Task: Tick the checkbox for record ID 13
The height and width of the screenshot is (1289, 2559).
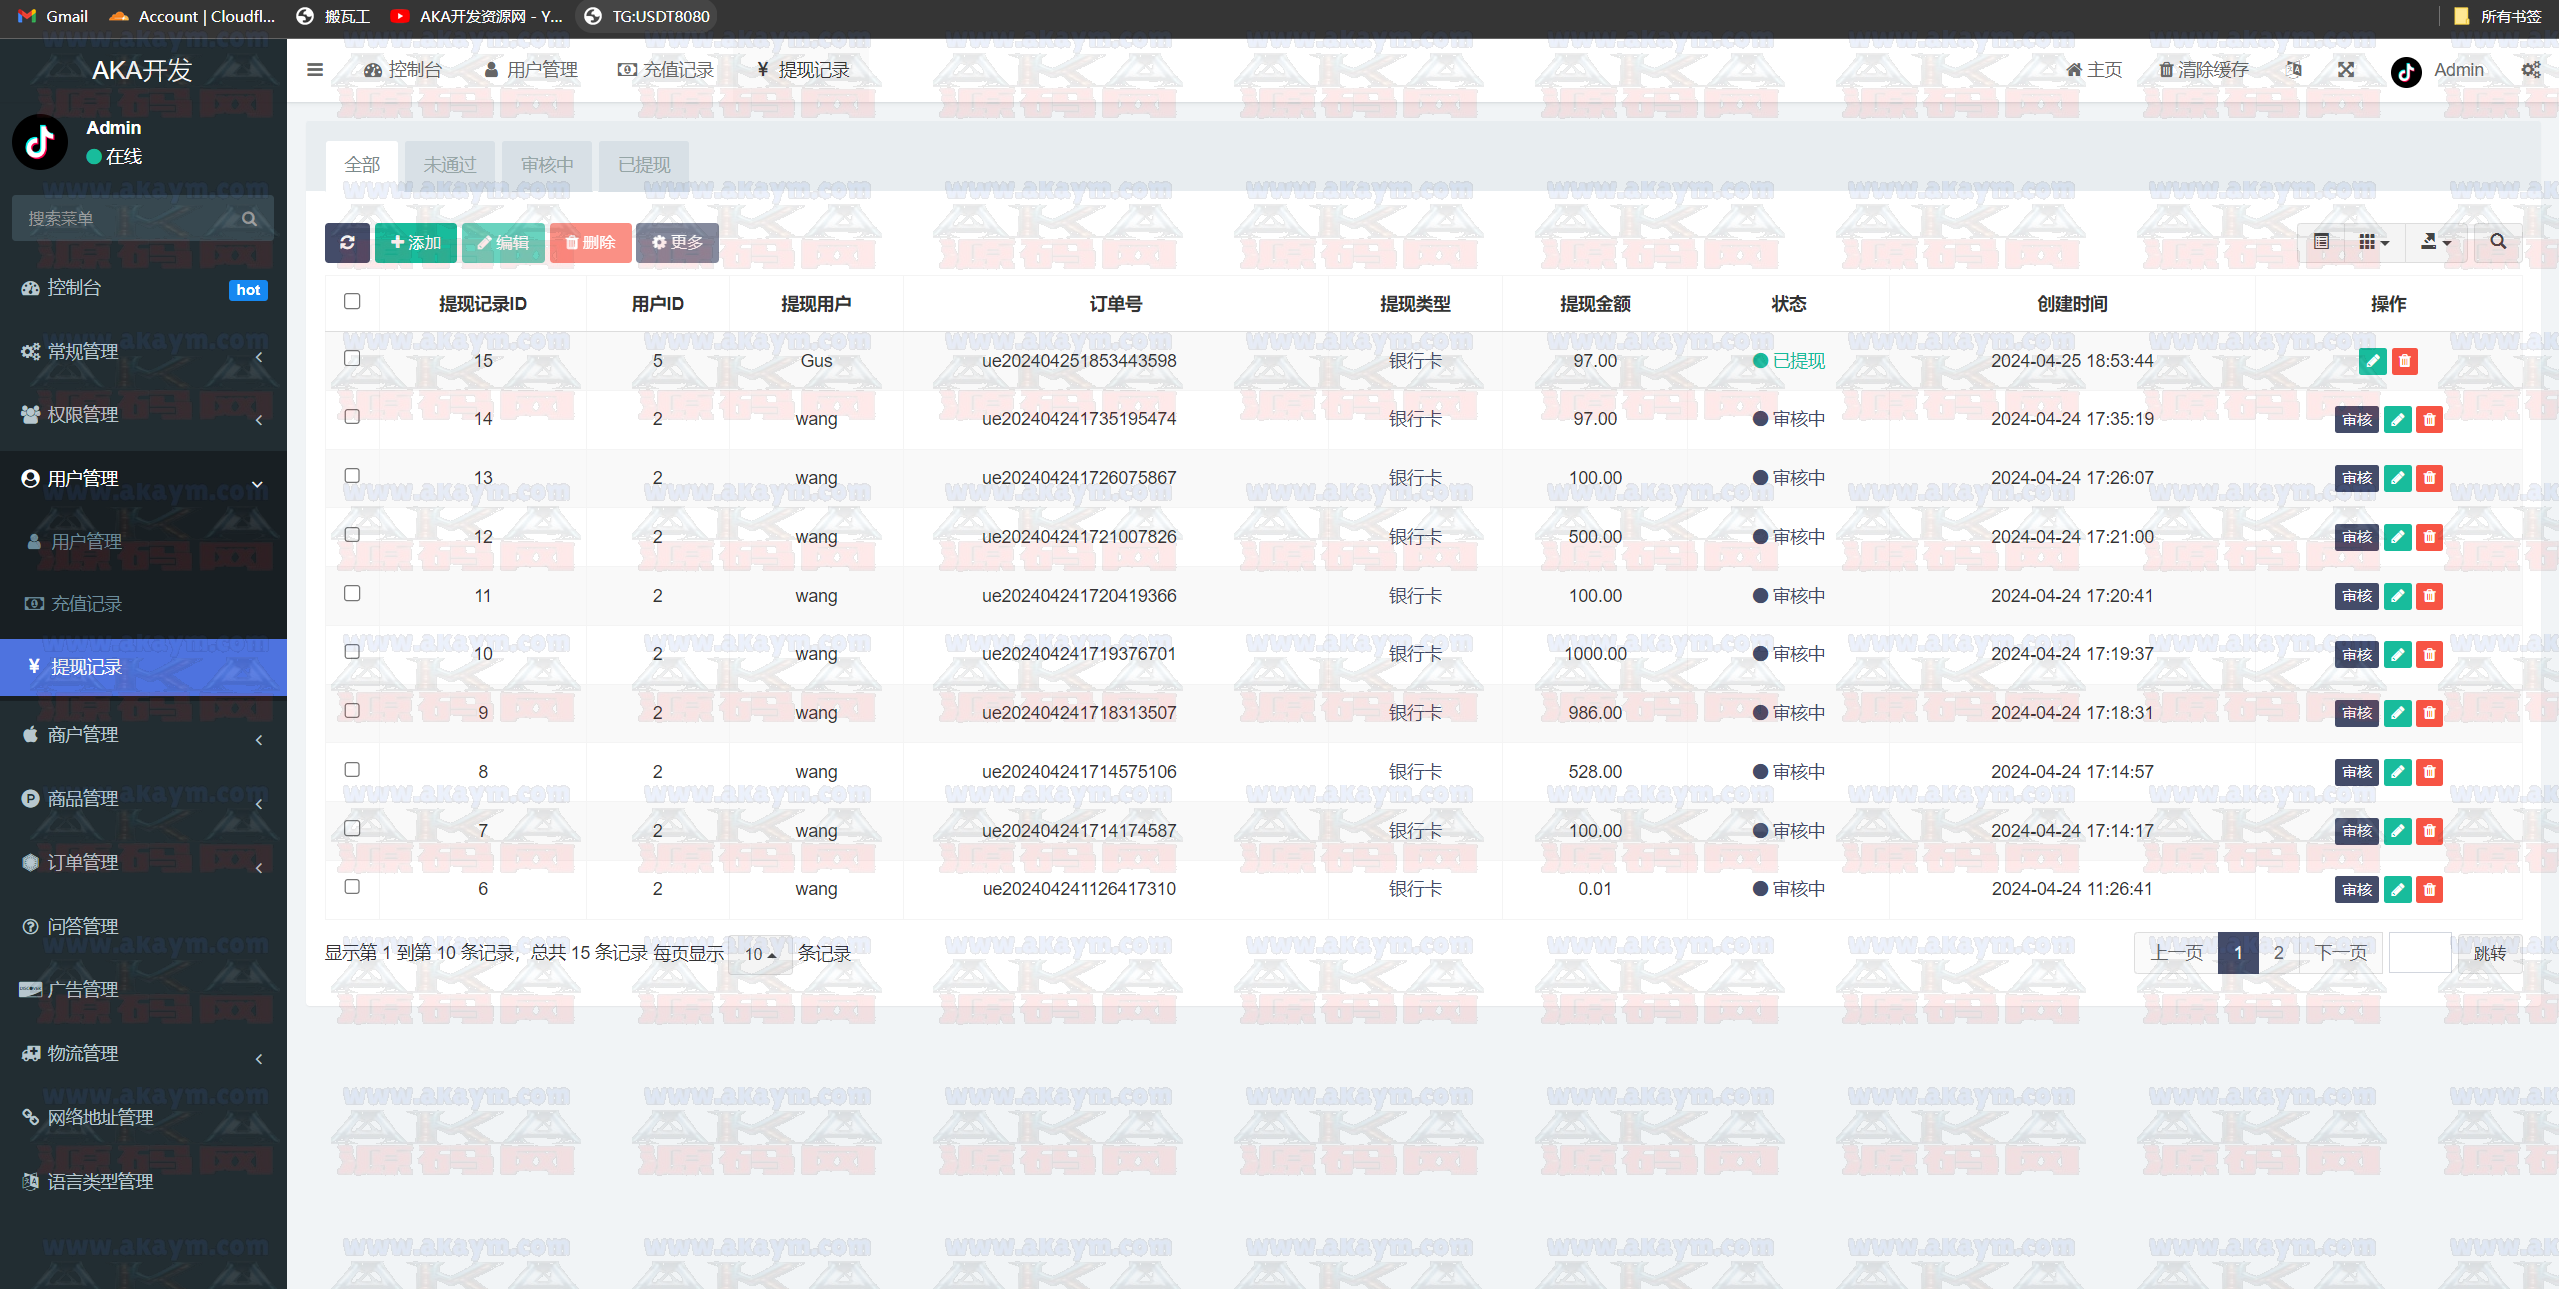Action: 352,476
